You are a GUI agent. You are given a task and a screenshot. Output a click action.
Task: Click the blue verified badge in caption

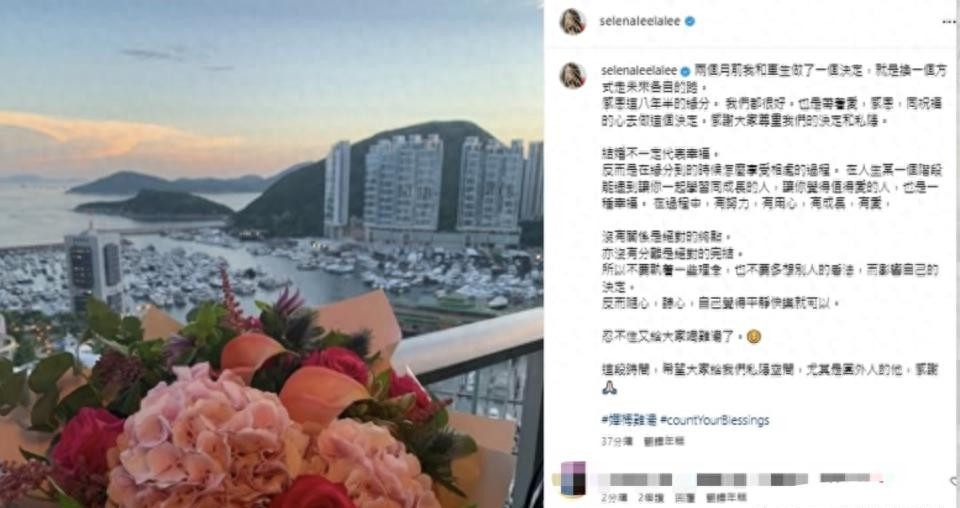point(685,72)
